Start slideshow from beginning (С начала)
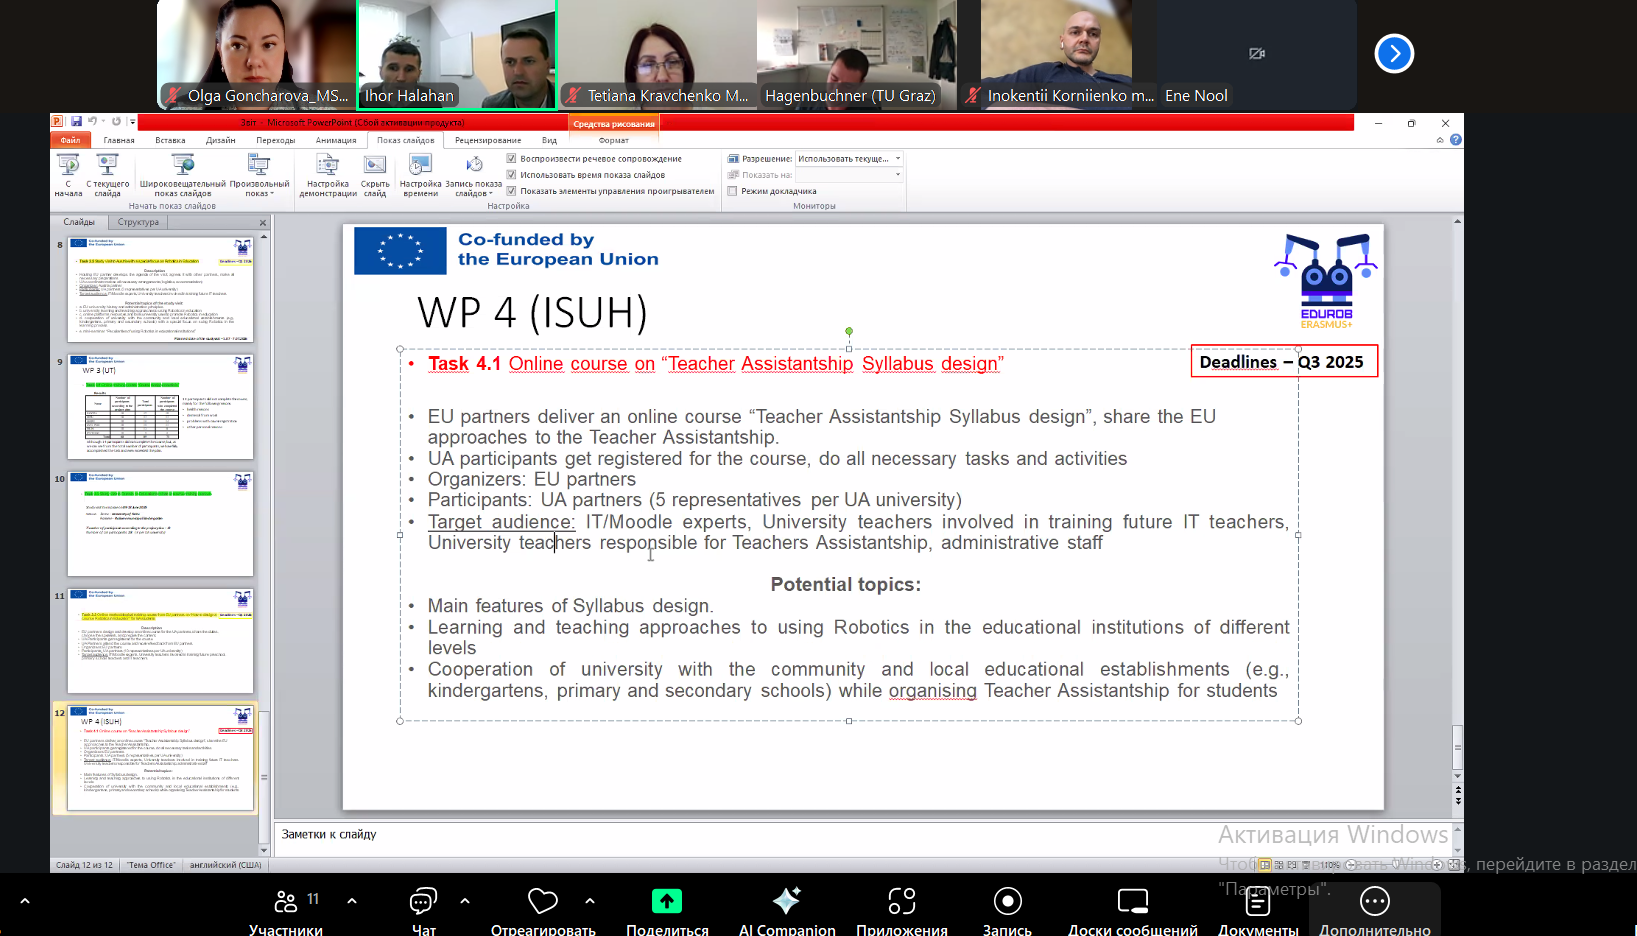 68,174
